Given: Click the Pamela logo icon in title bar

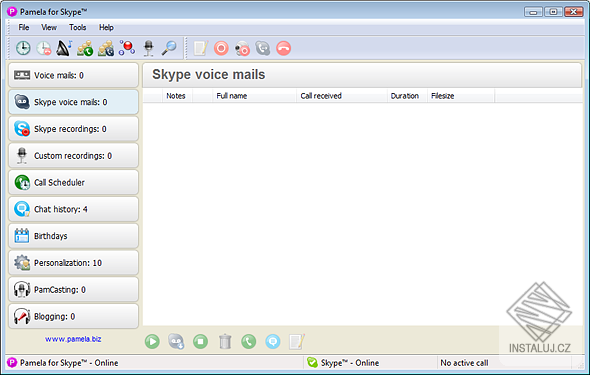Looking at the screenshot, I should pyautogui.click(x=12, y=12).
